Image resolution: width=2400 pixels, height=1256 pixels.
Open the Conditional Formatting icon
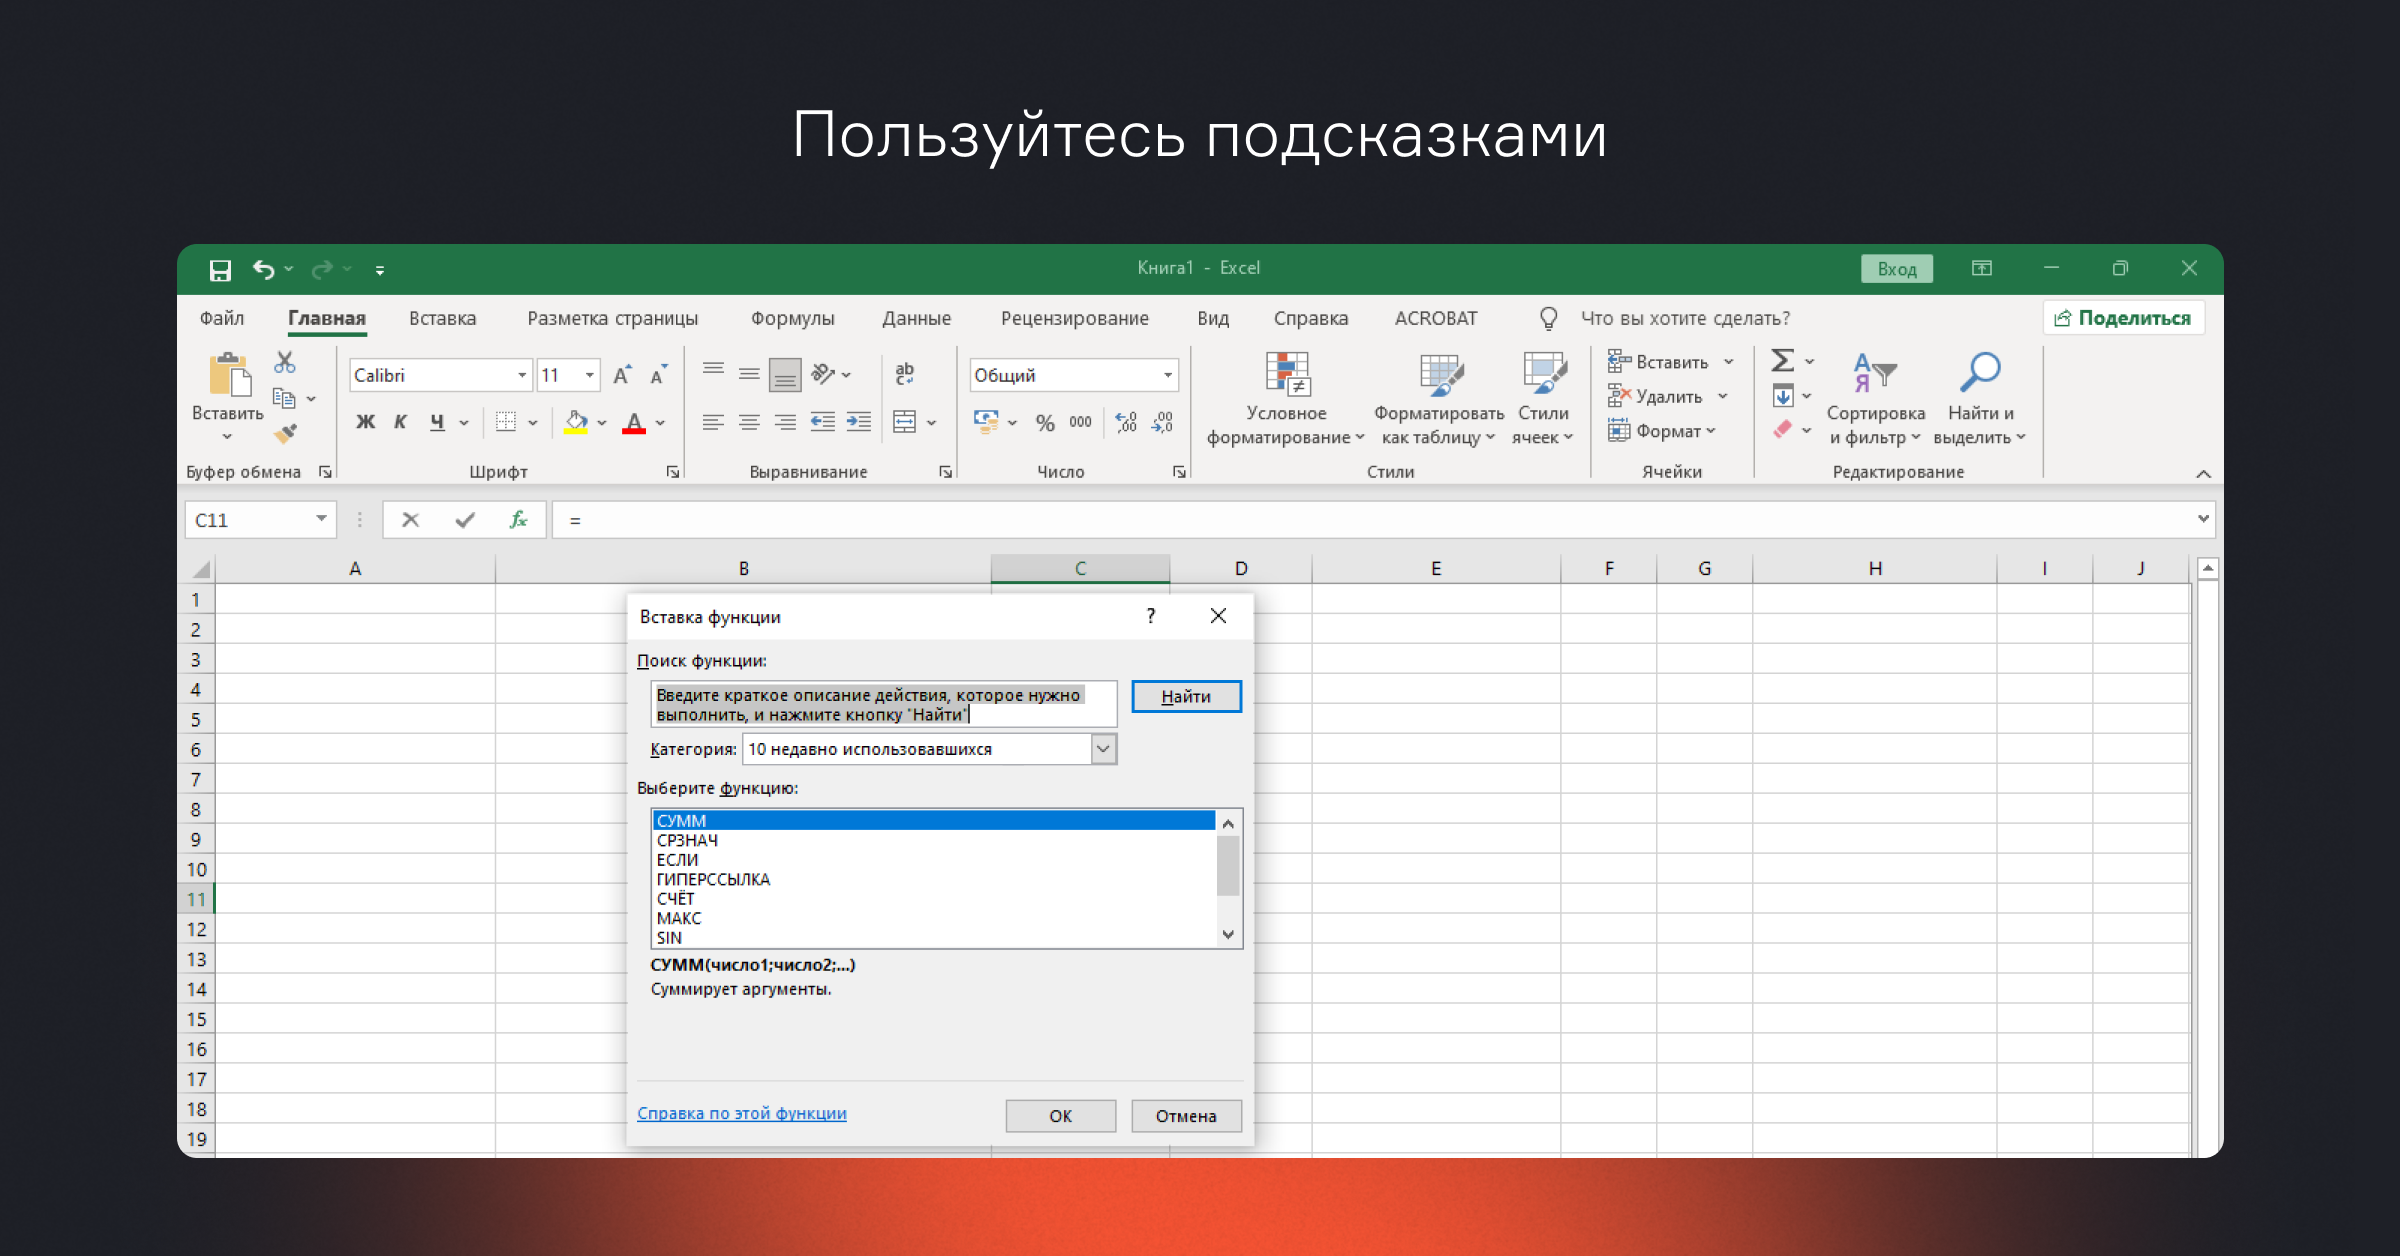[1286, 375]
